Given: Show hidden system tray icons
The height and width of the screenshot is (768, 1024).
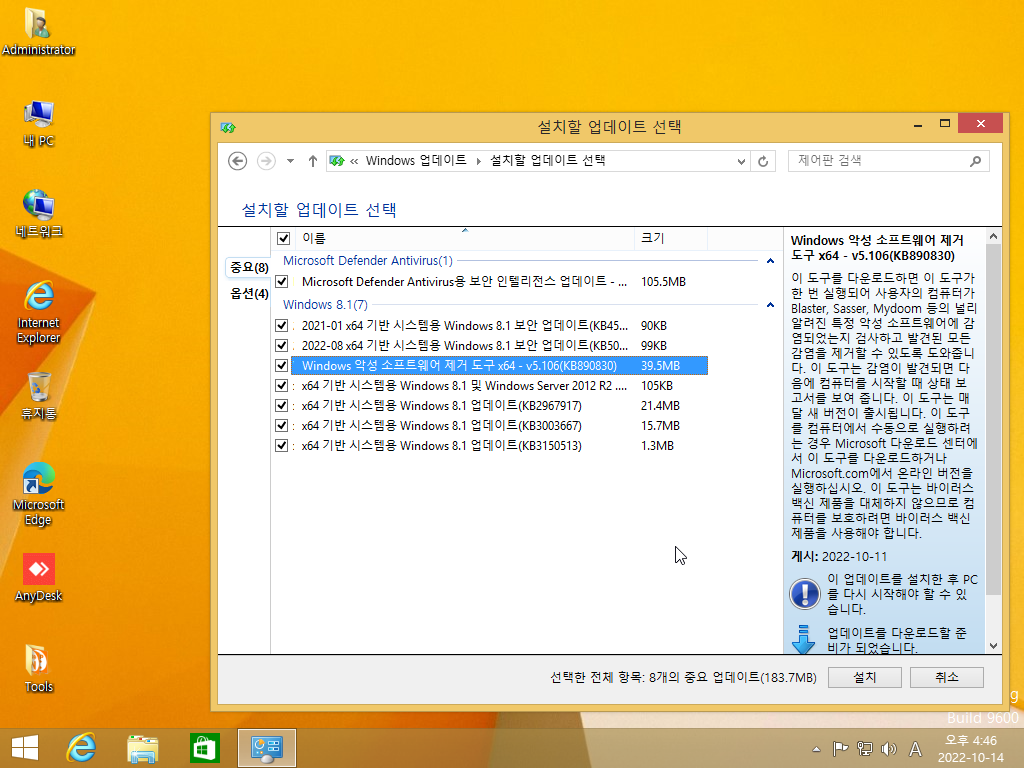Looking at the screenshot, I should point(816,749).
